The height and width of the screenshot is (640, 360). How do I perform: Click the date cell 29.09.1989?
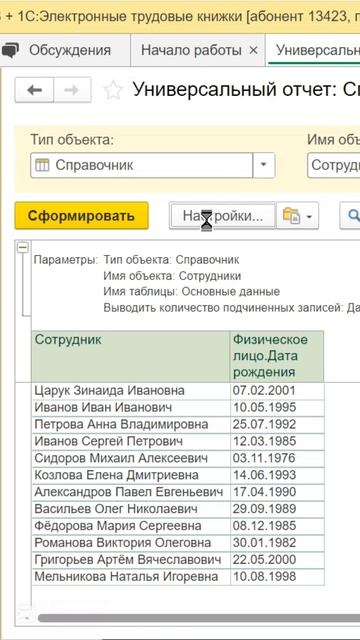[277, 509]
